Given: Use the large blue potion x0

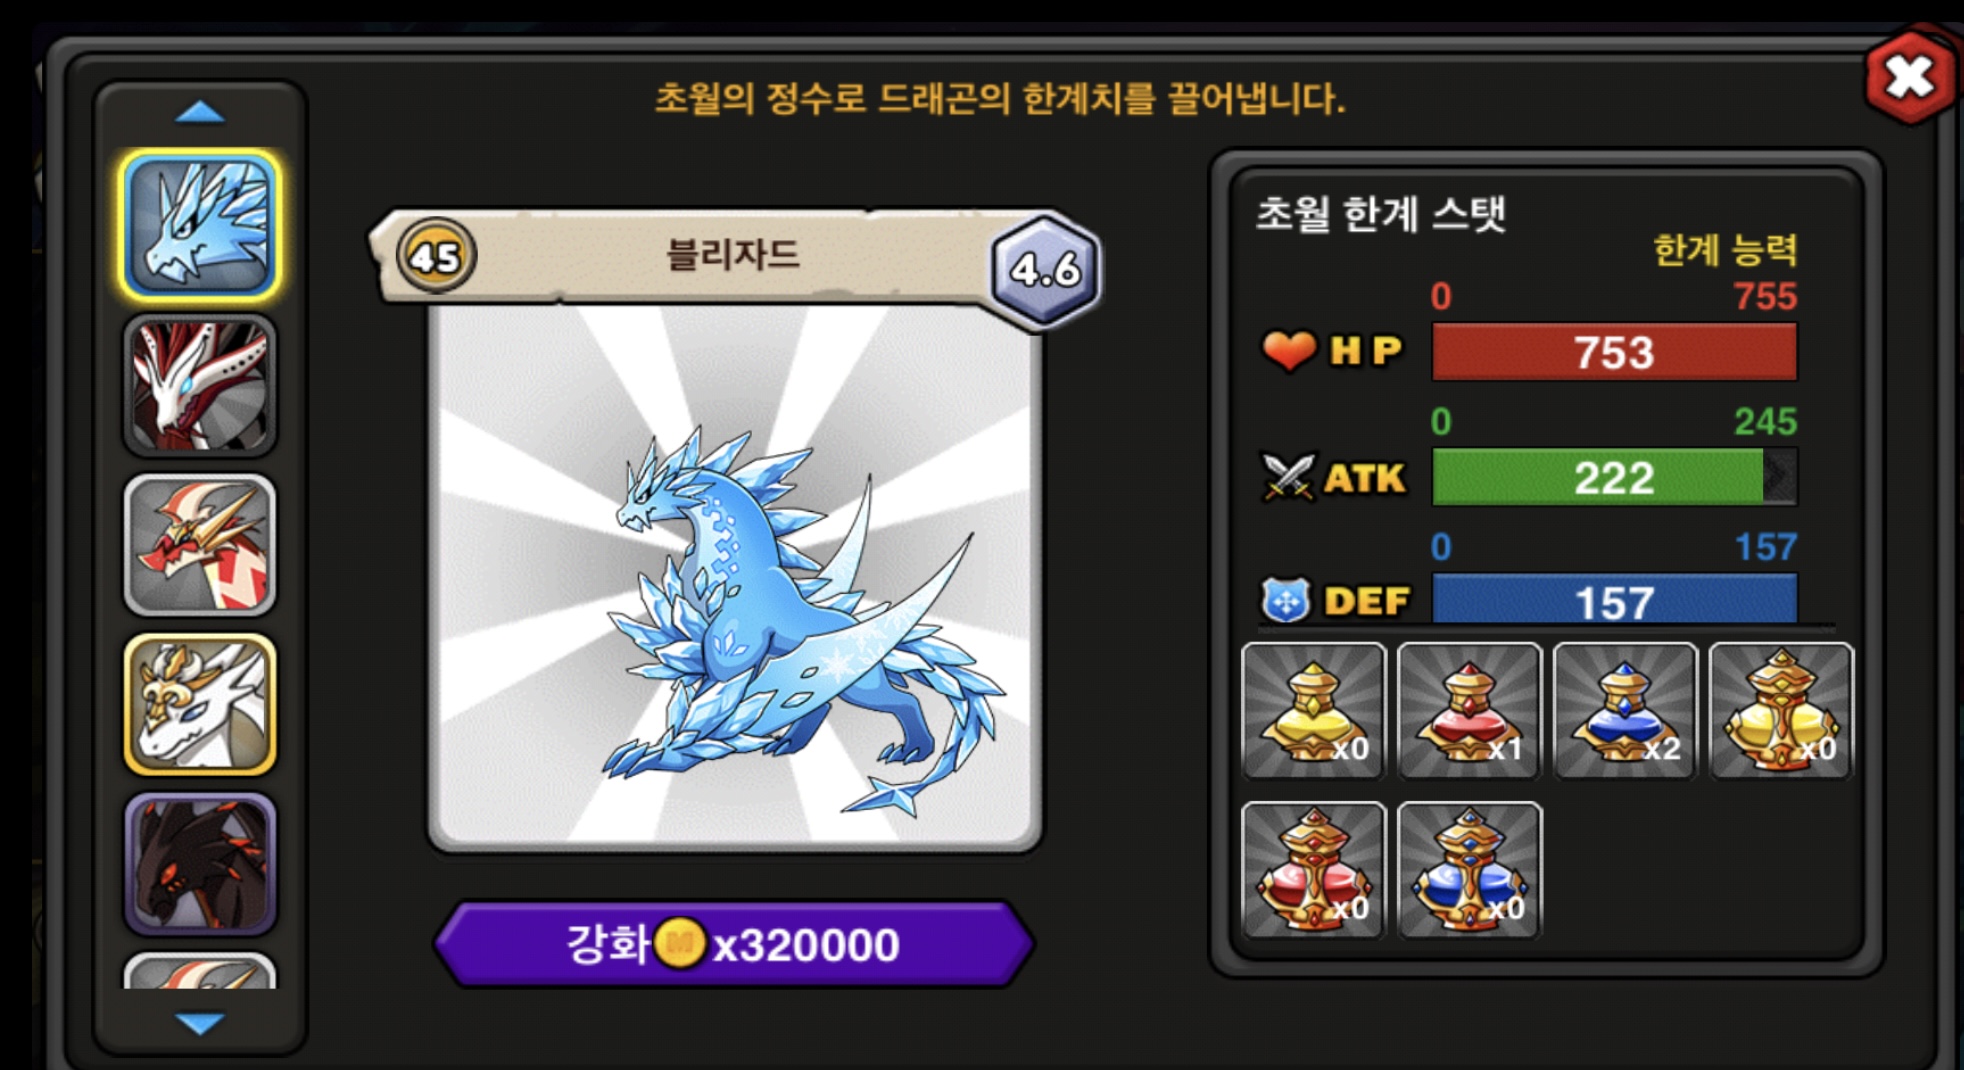Looking at the screenshot, I should [1469, 870].
